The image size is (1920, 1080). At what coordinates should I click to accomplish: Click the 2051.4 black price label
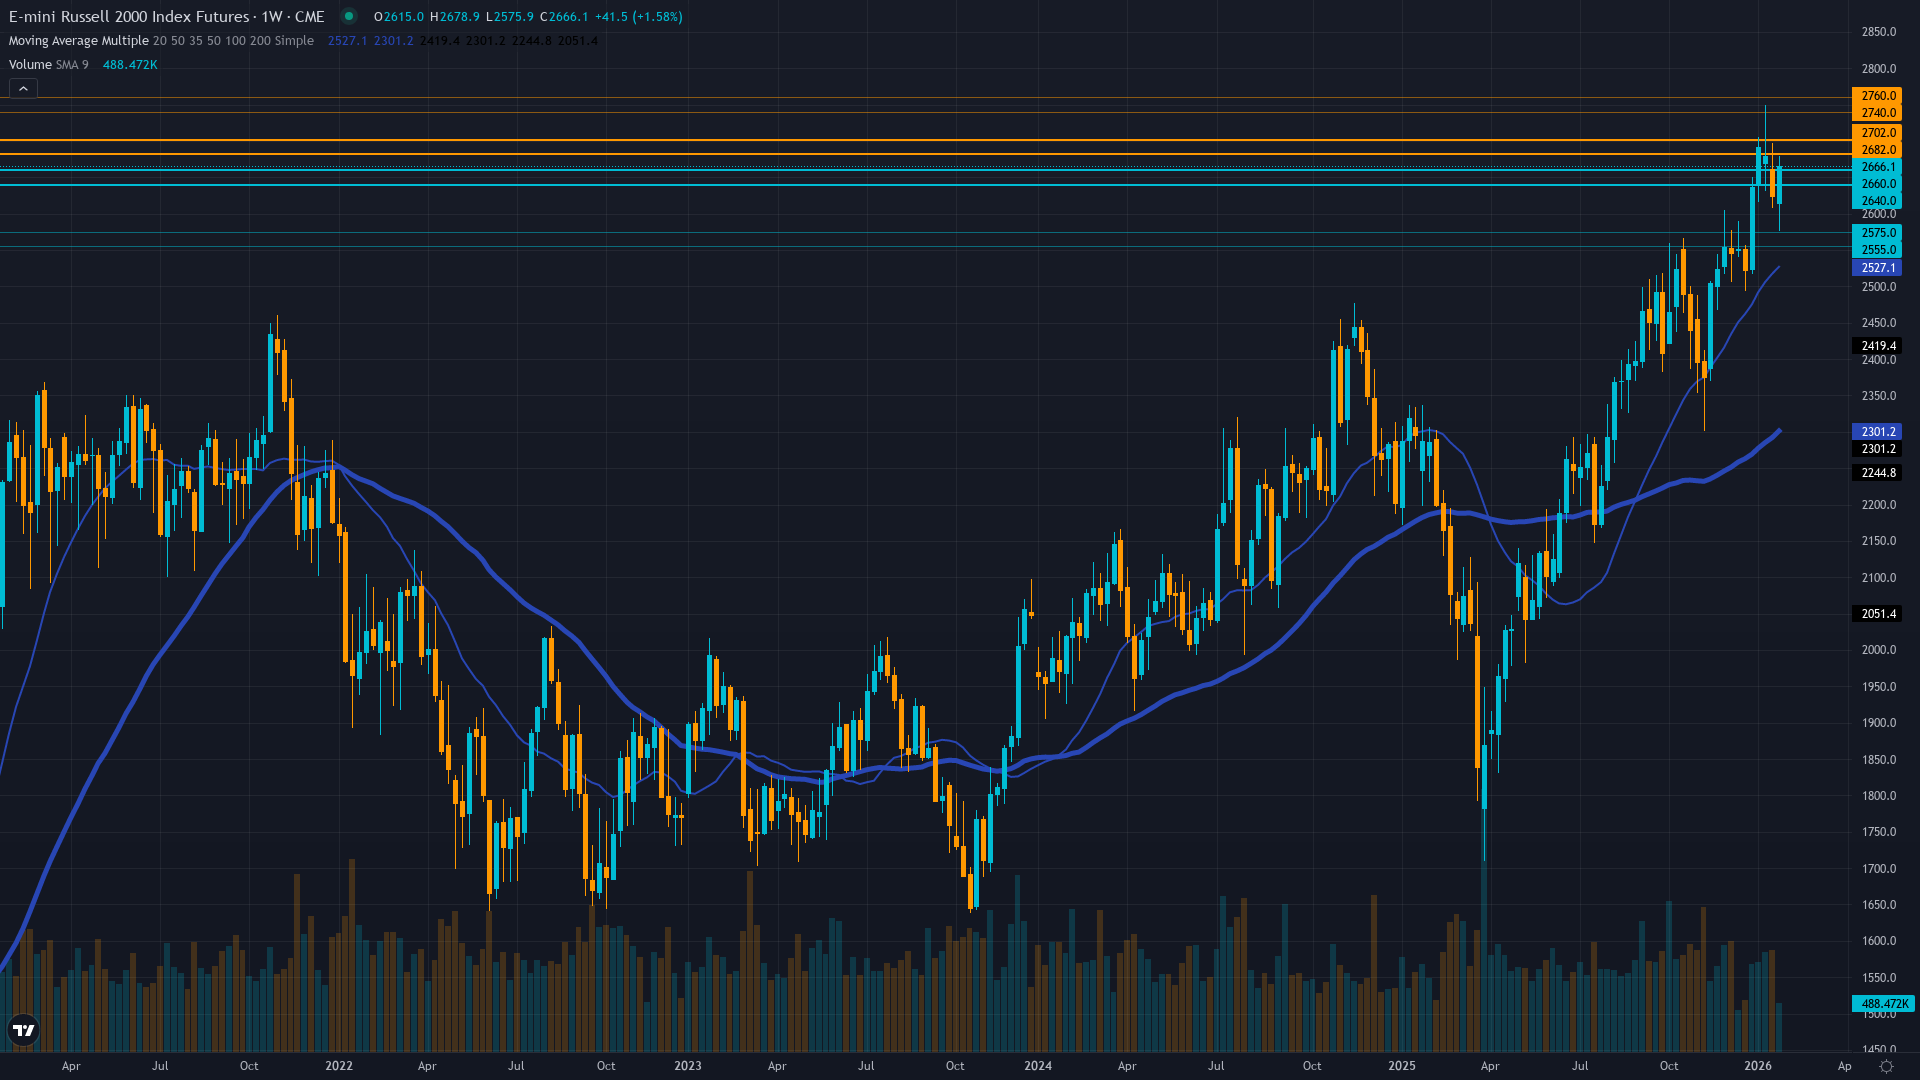[1877, 614]
